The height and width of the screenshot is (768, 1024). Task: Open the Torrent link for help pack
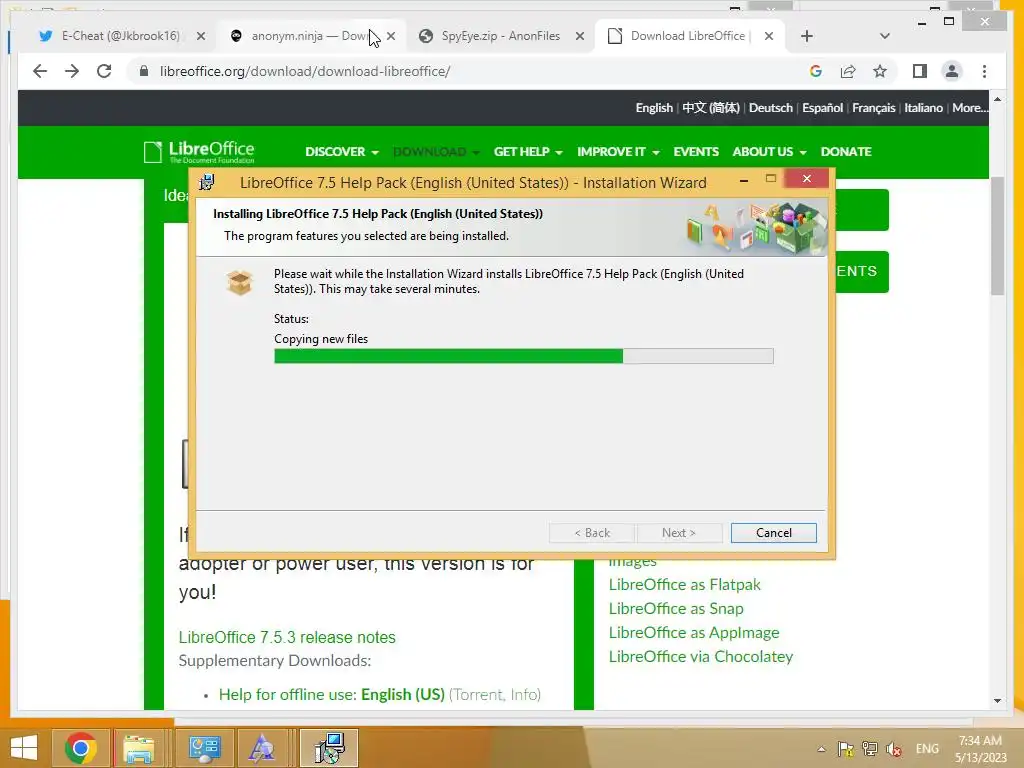click(478, 694)
